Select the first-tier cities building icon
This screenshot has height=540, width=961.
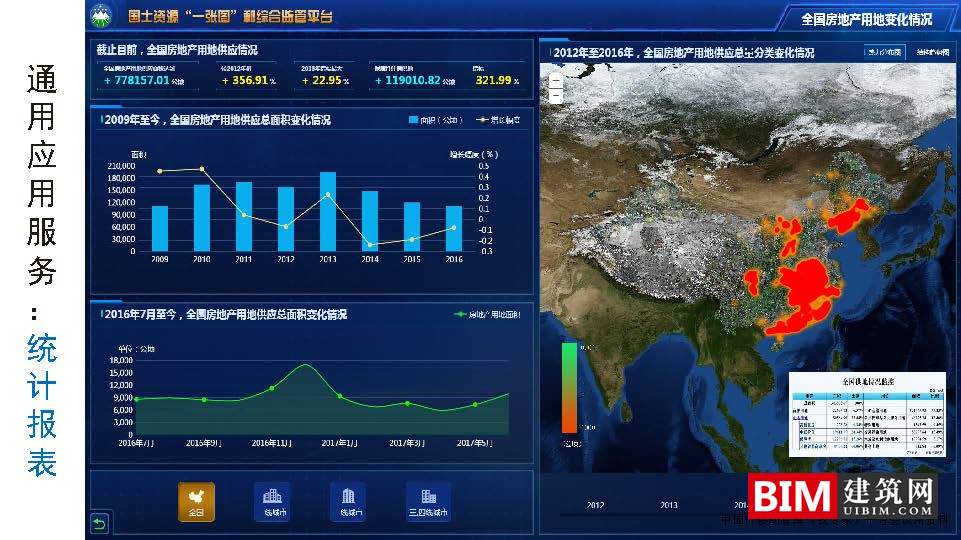pyautogui.click(x=273, y=499)
